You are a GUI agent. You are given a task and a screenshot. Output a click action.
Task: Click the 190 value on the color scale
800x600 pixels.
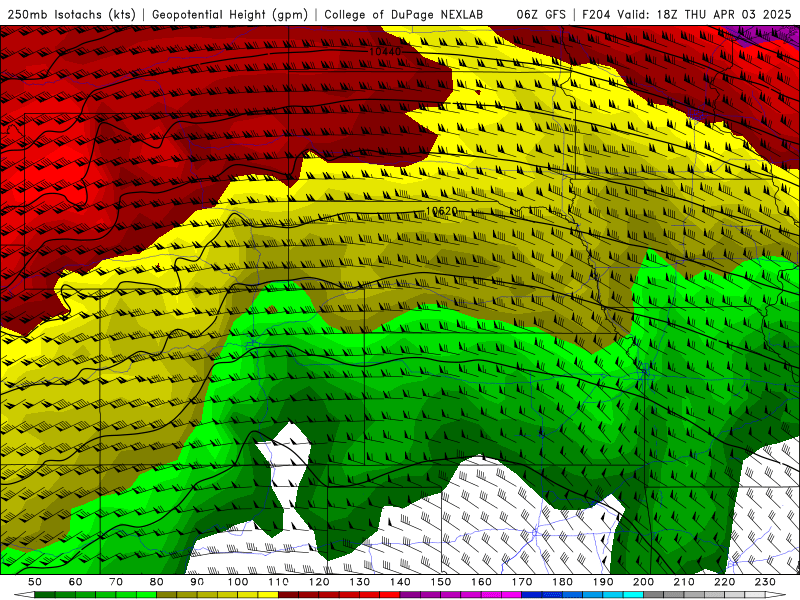[603, 582]
